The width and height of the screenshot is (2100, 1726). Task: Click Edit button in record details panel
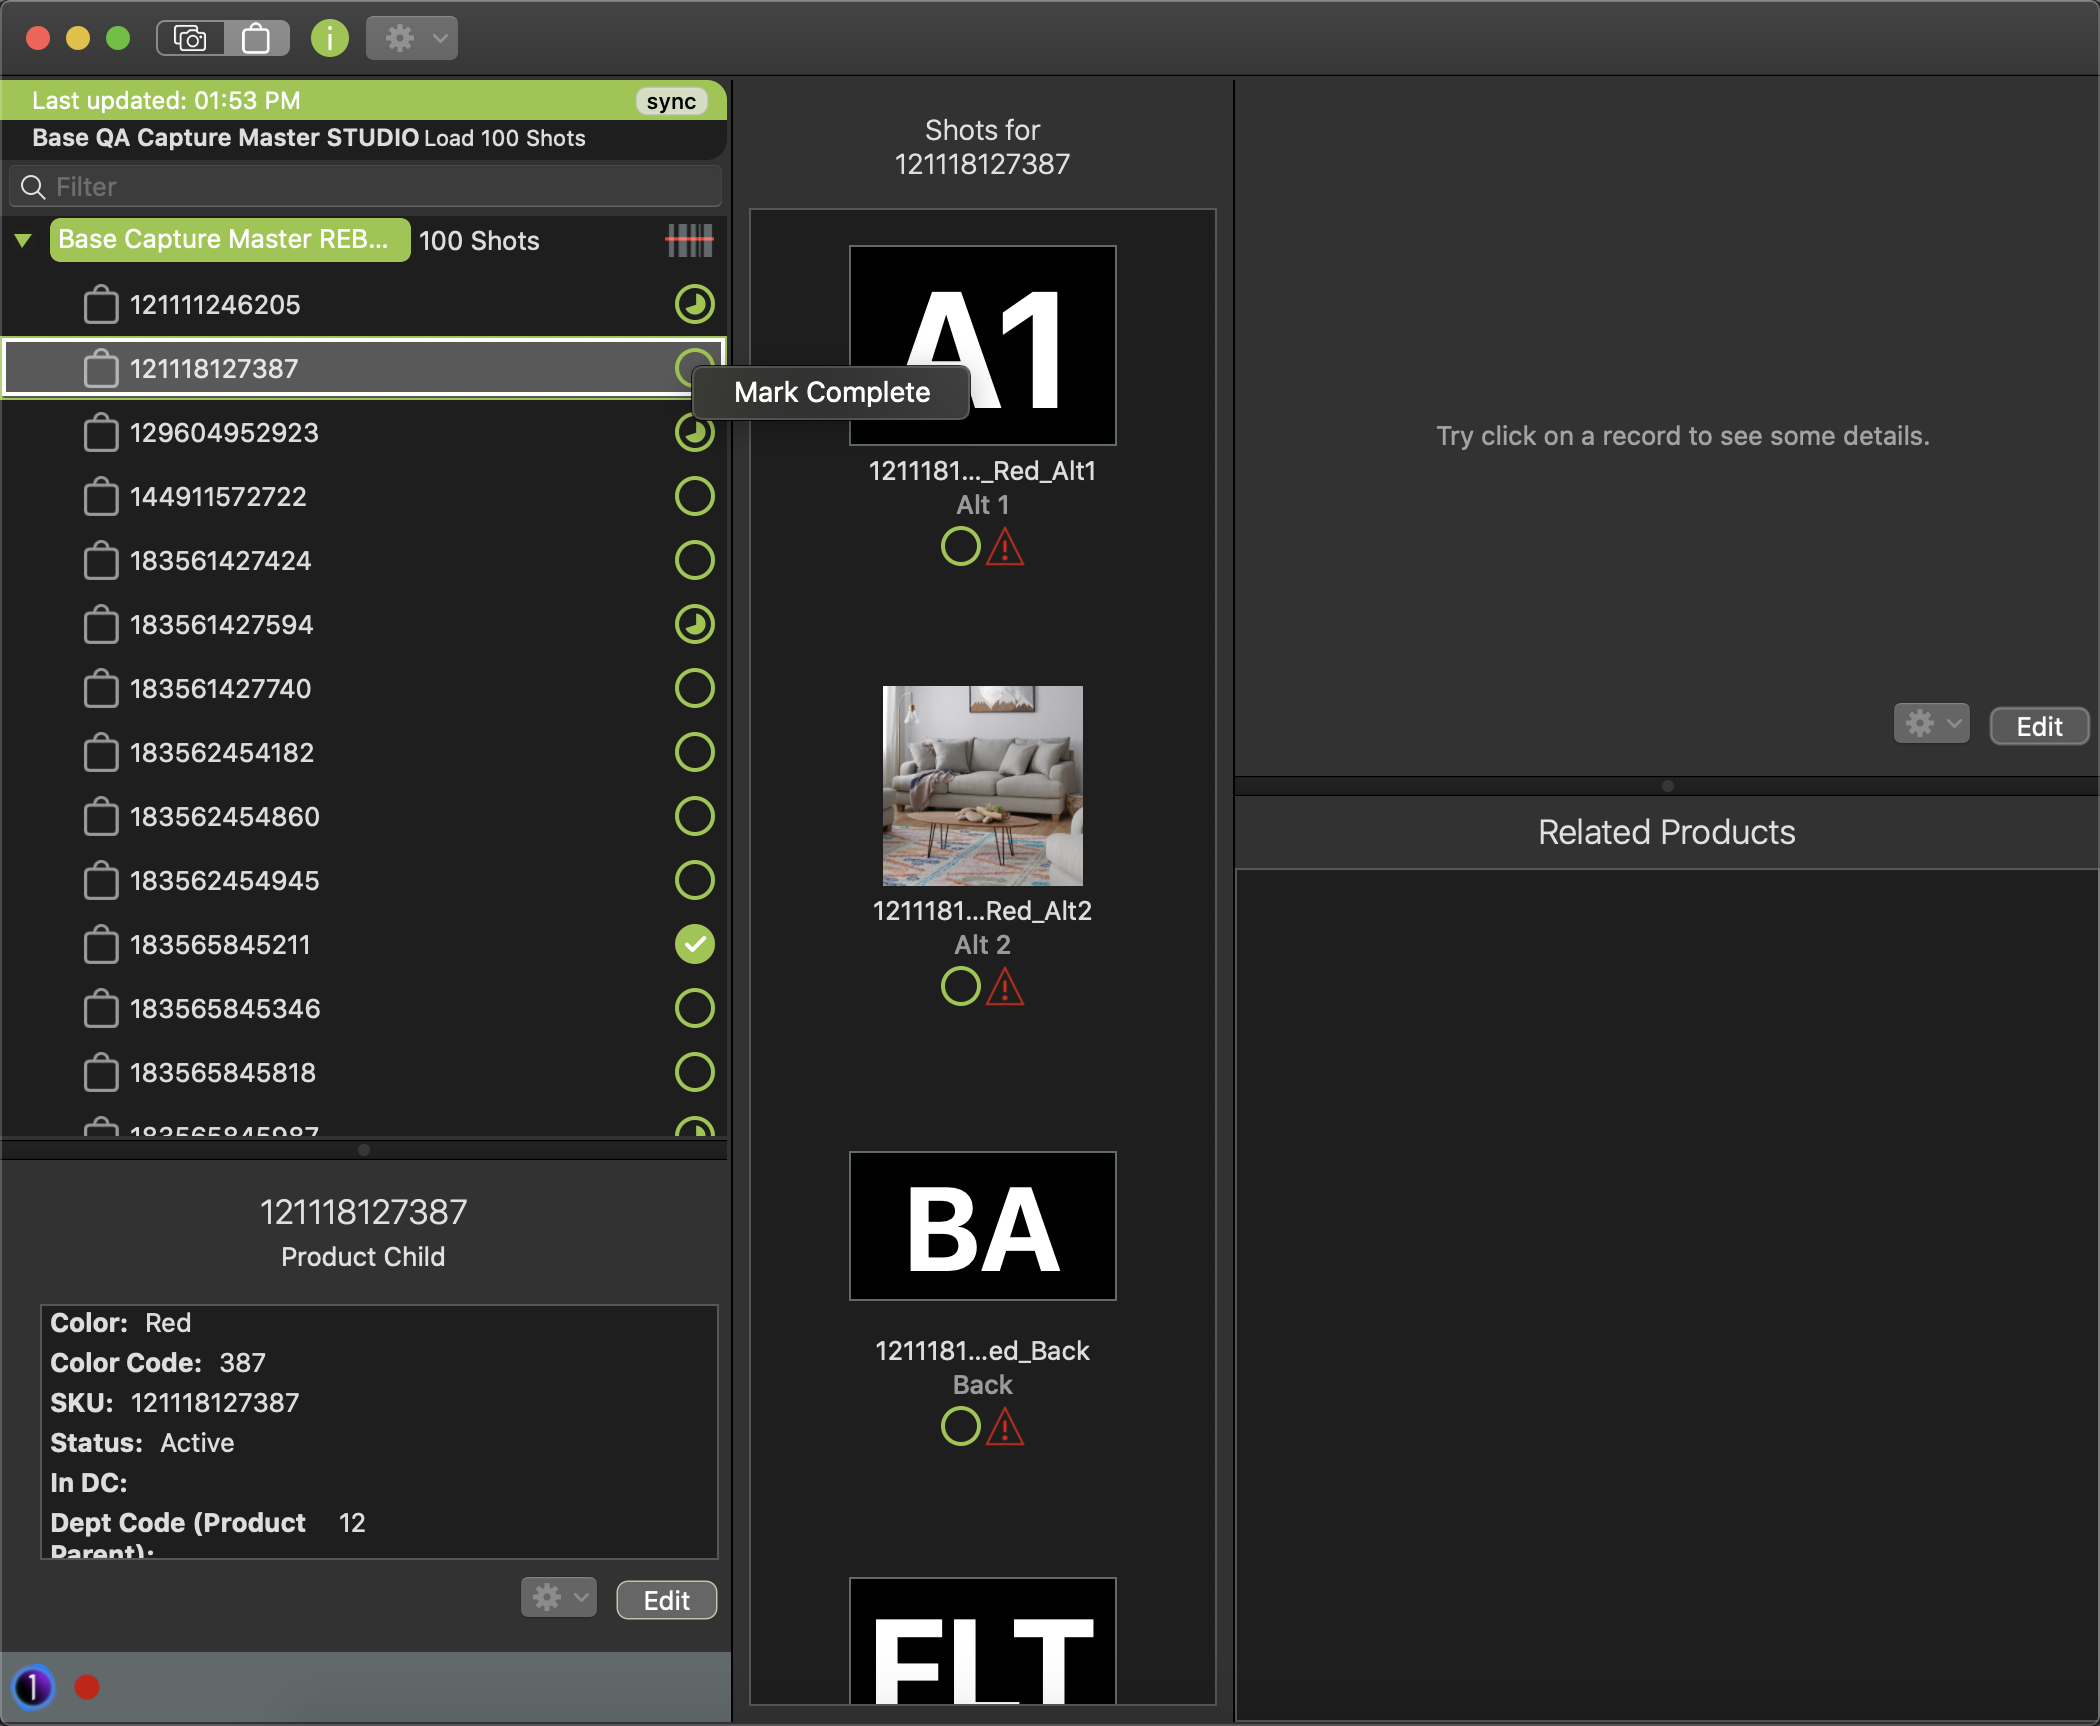2038,726
